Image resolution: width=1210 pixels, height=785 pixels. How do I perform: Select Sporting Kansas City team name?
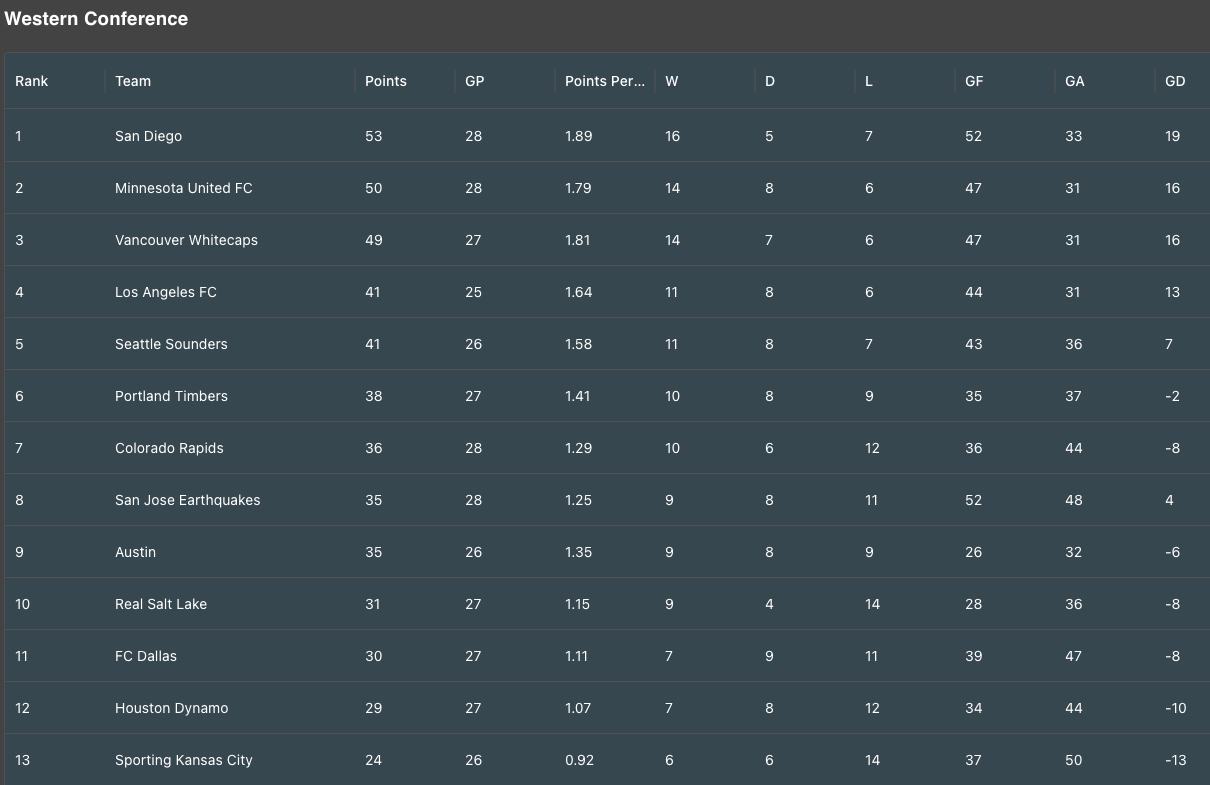[184, 760]
